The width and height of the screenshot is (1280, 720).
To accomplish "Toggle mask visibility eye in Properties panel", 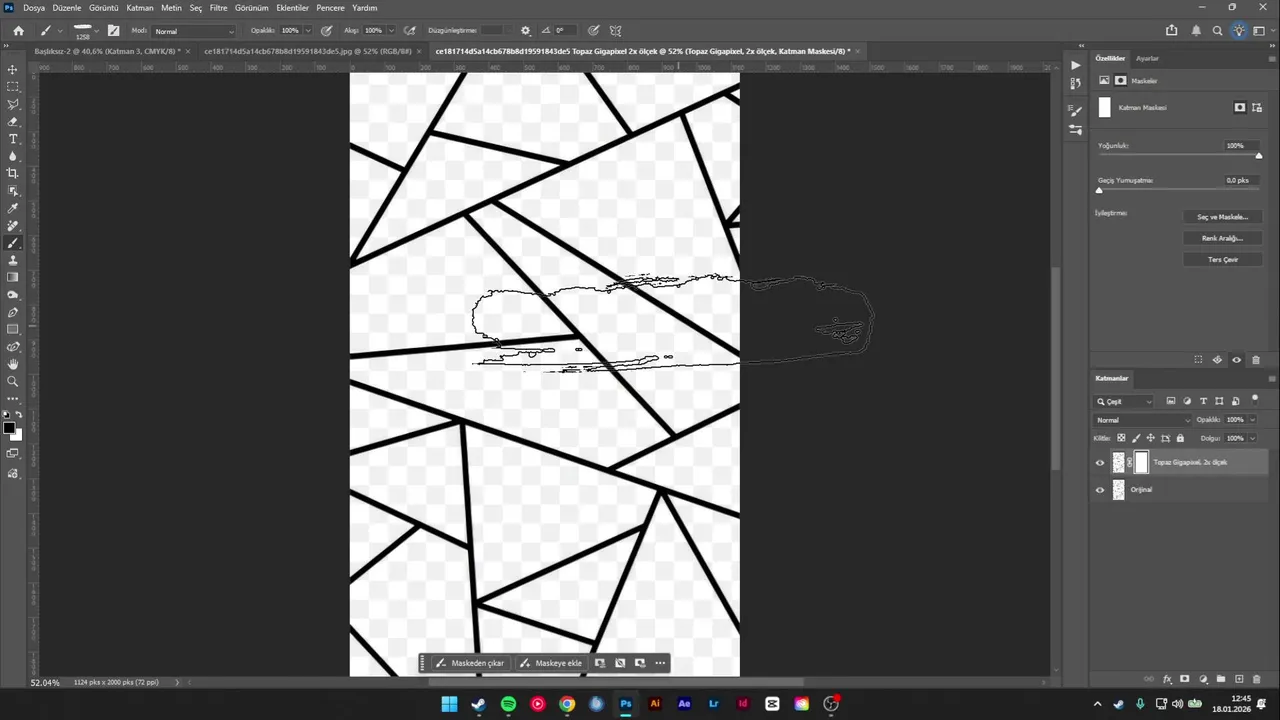I will (1237, 360).
